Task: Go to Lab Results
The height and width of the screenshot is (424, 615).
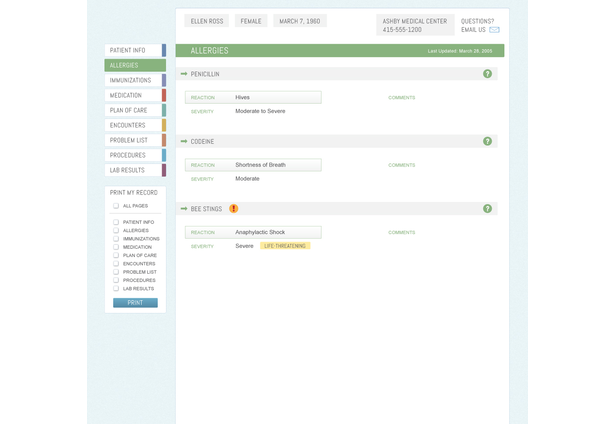Action: 135,170
